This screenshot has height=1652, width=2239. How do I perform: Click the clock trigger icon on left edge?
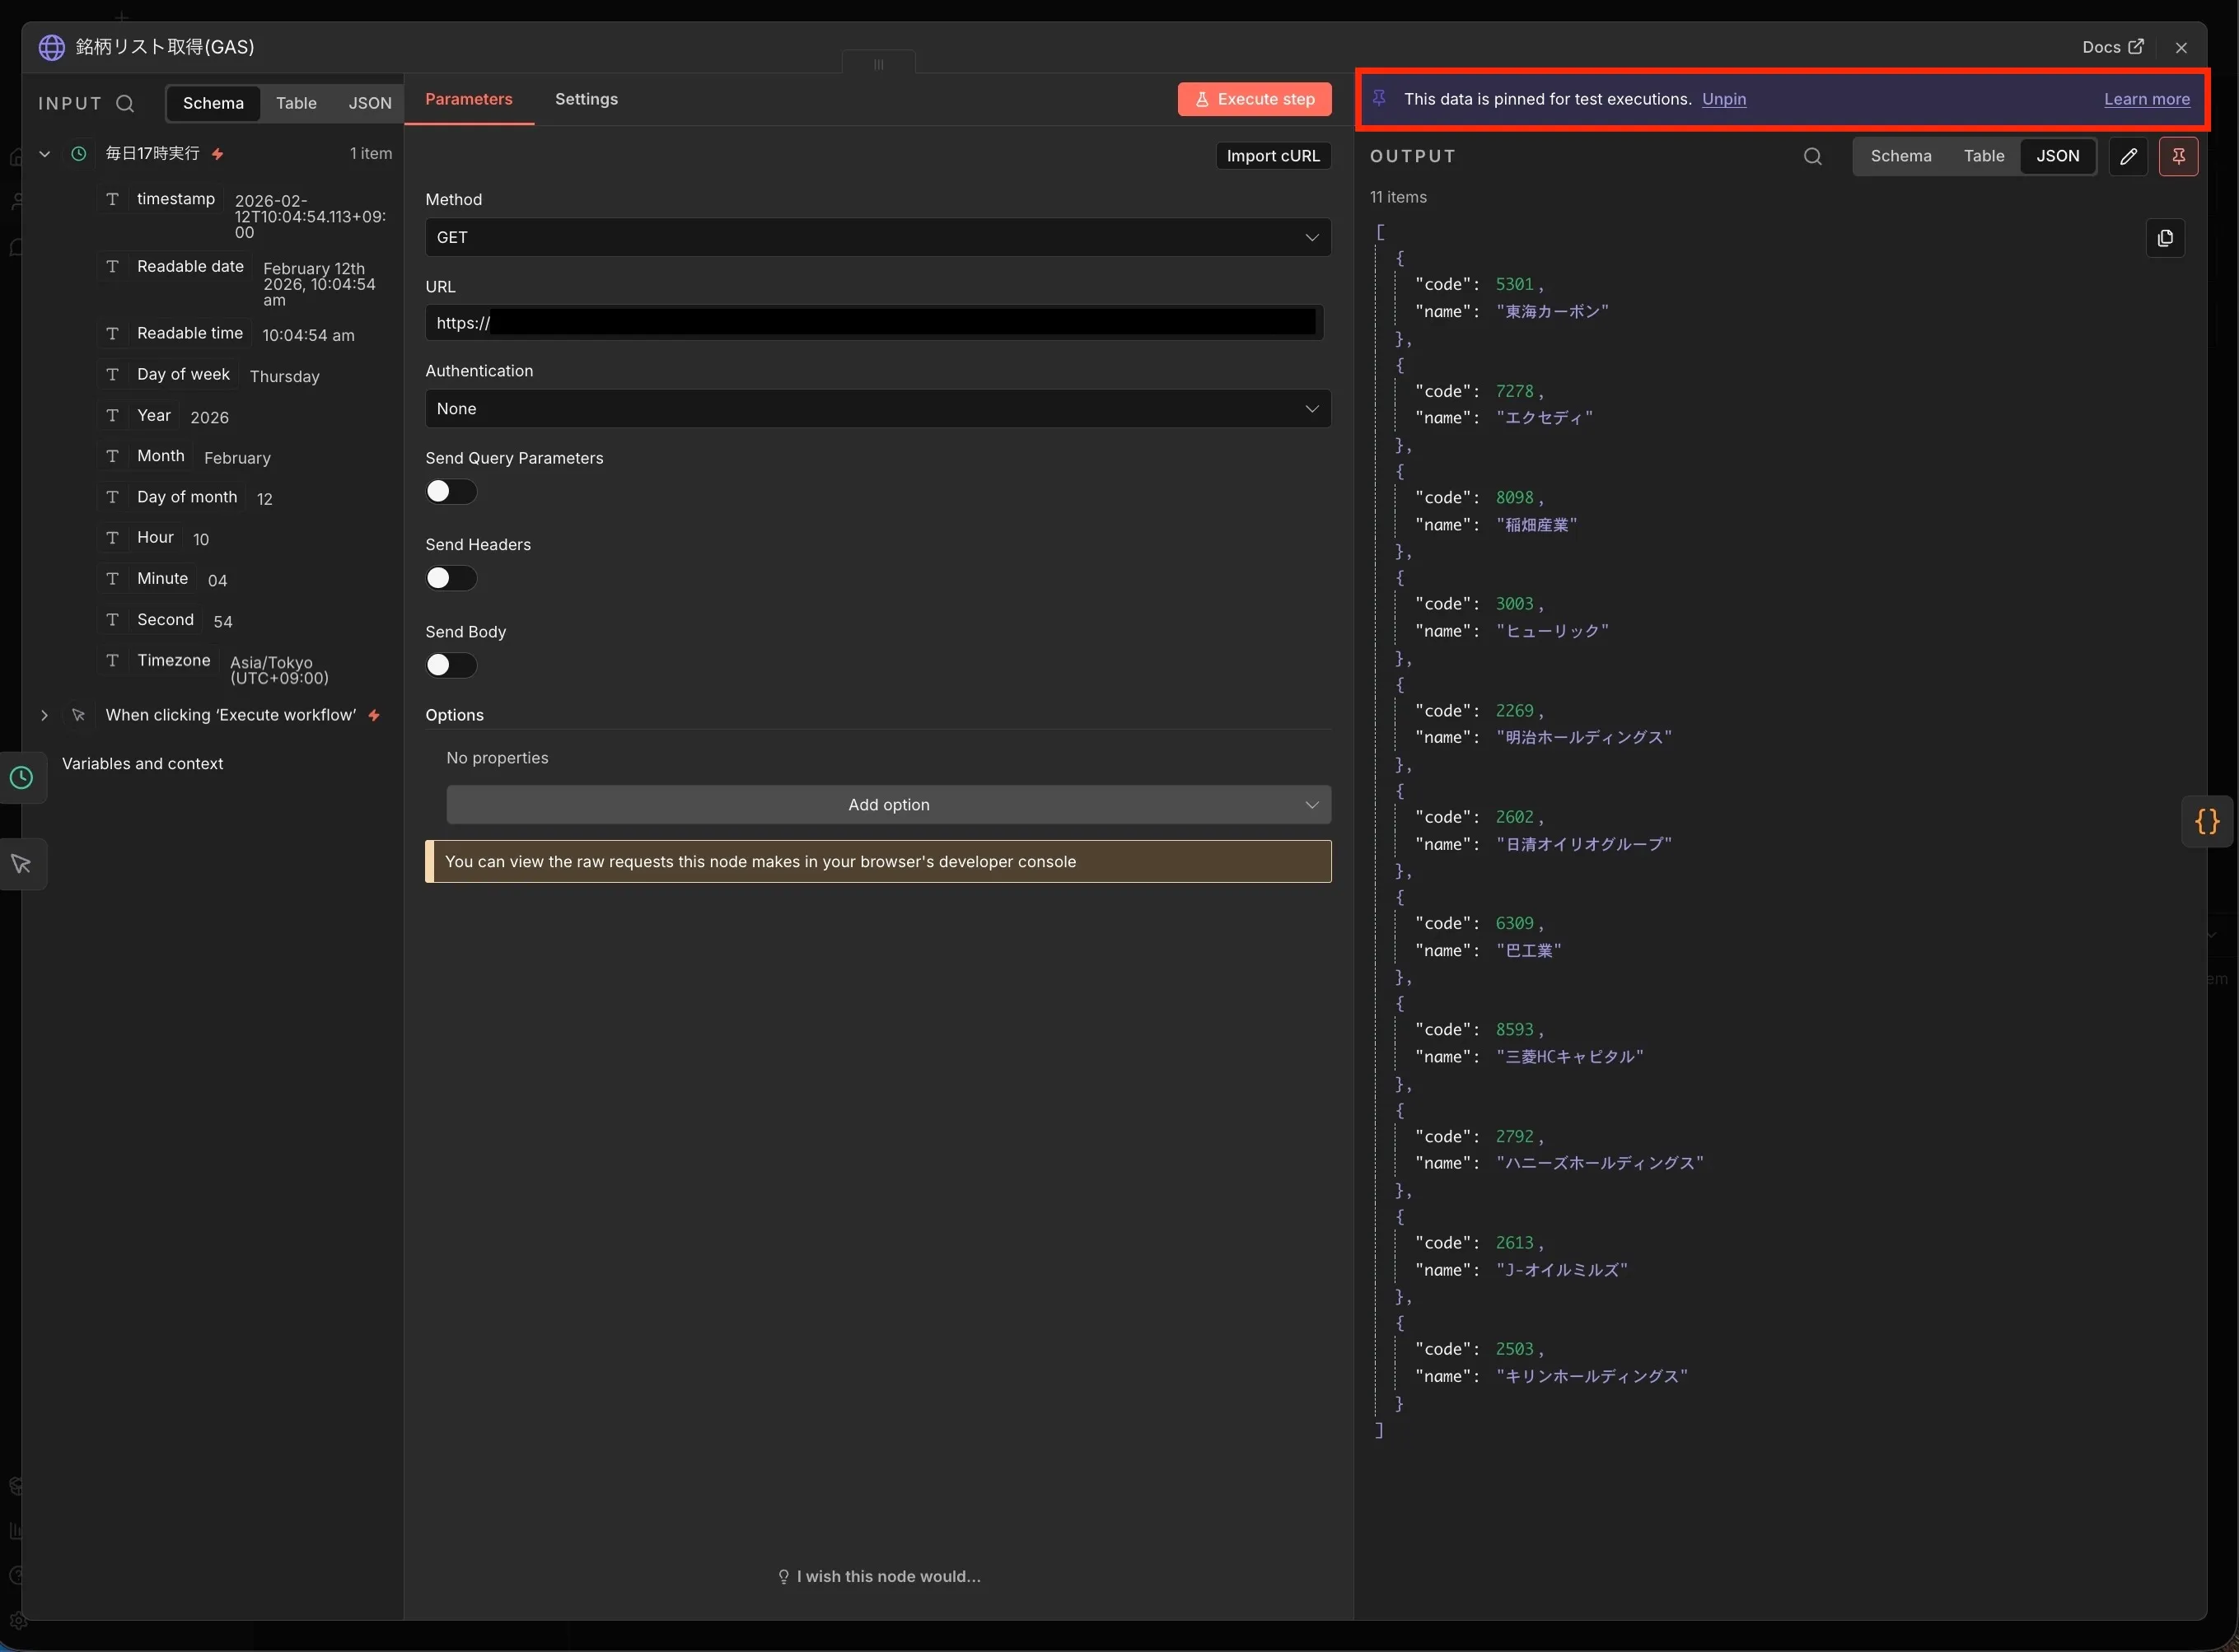tap(21, 778)
